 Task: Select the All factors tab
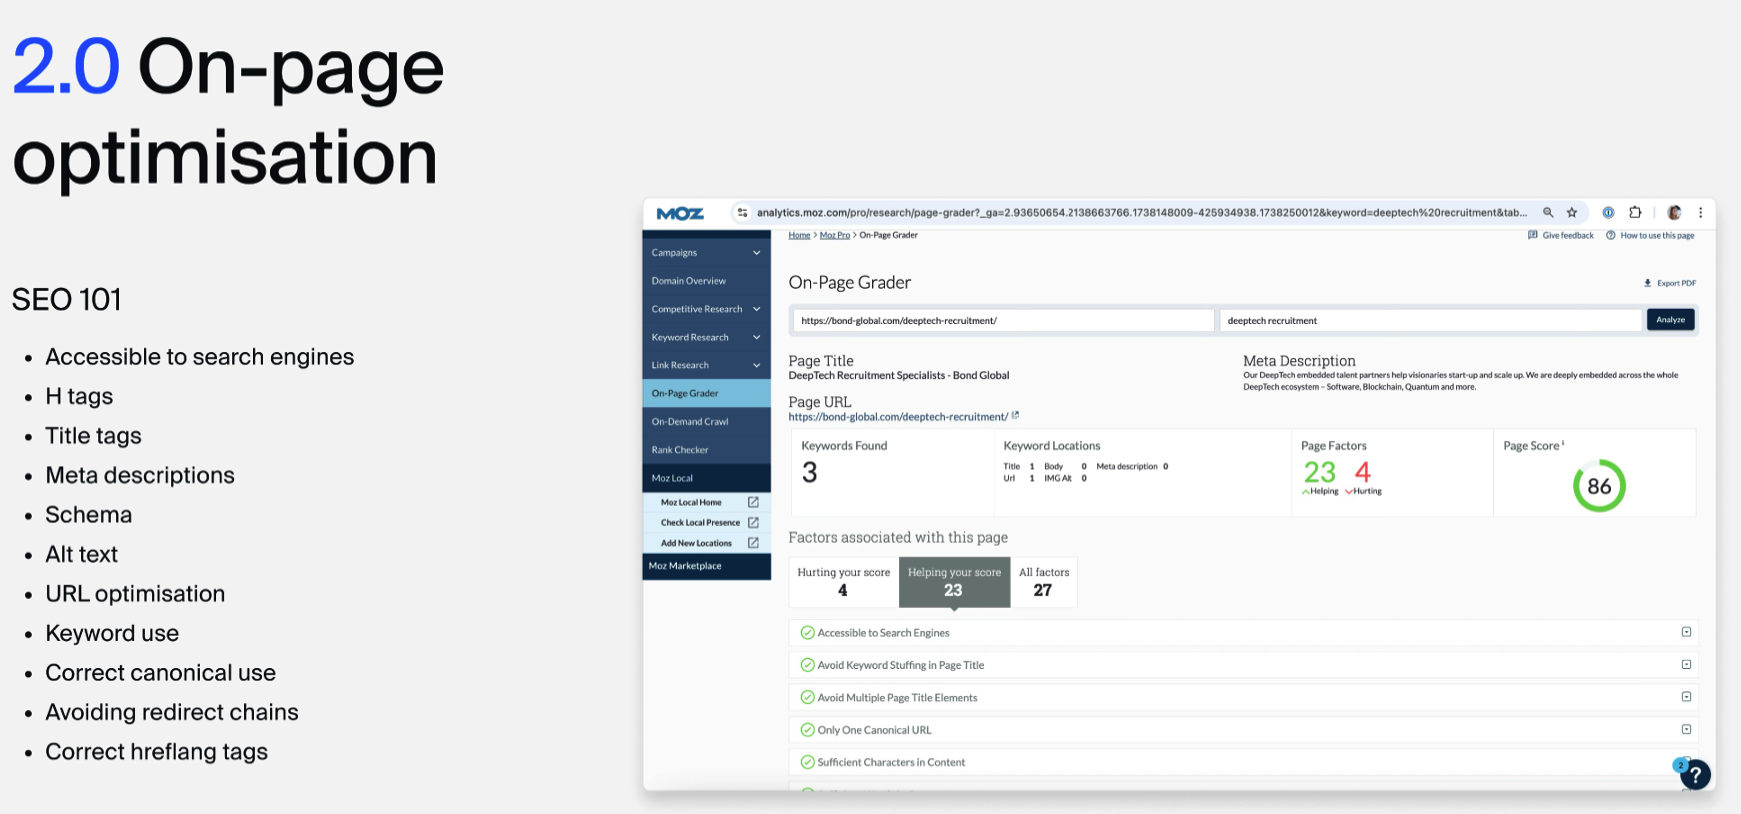1043,582
